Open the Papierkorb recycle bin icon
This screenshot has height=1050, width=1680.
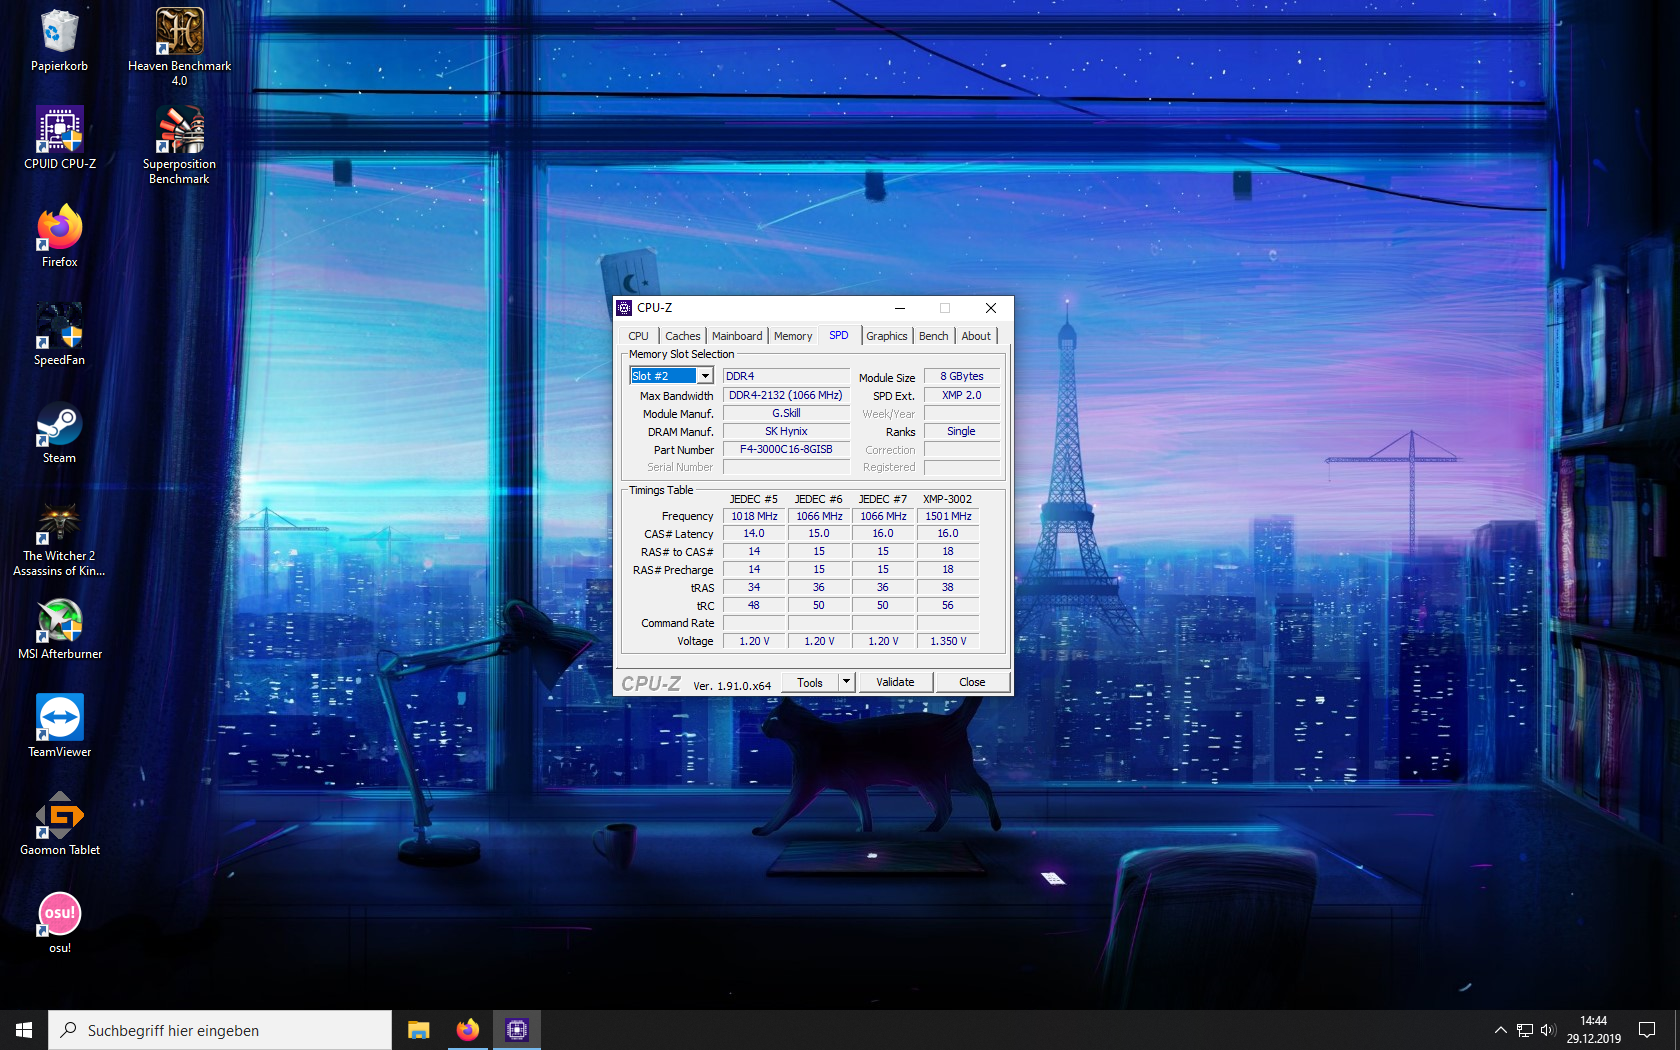(x=59, y=41)
